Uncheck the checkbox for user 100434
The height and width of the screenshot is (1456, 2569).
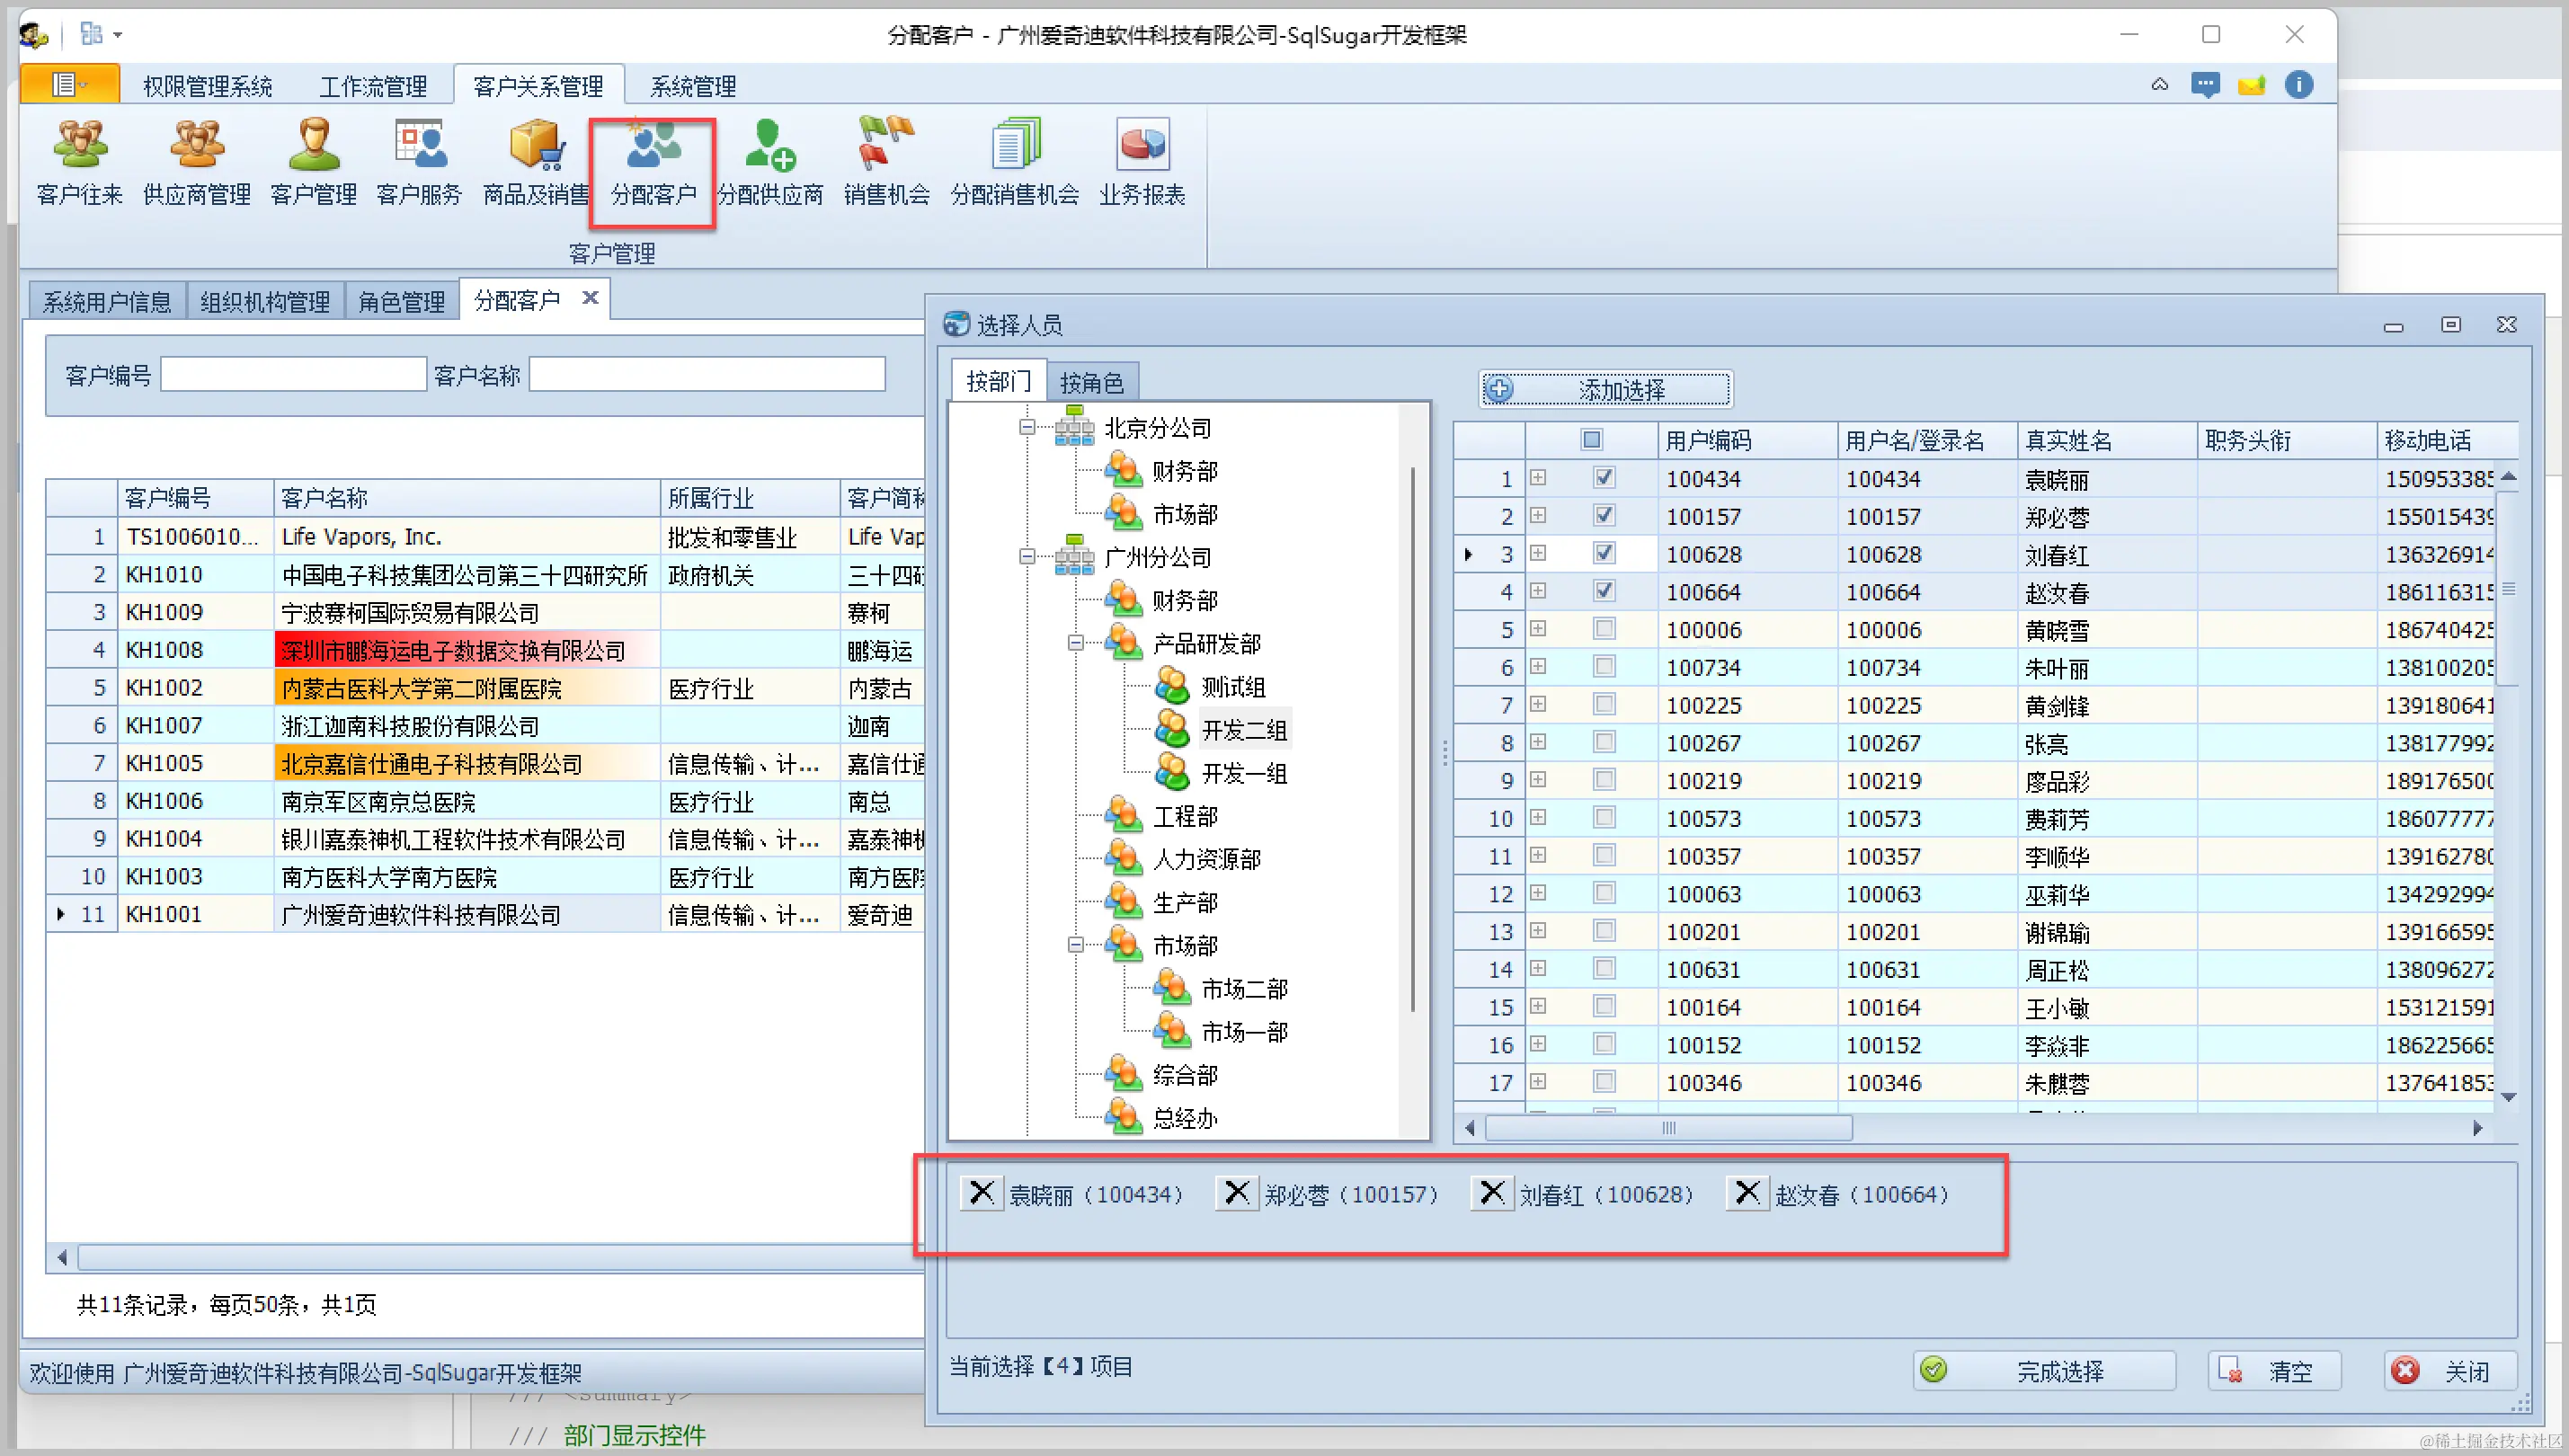coord(1604,478)
